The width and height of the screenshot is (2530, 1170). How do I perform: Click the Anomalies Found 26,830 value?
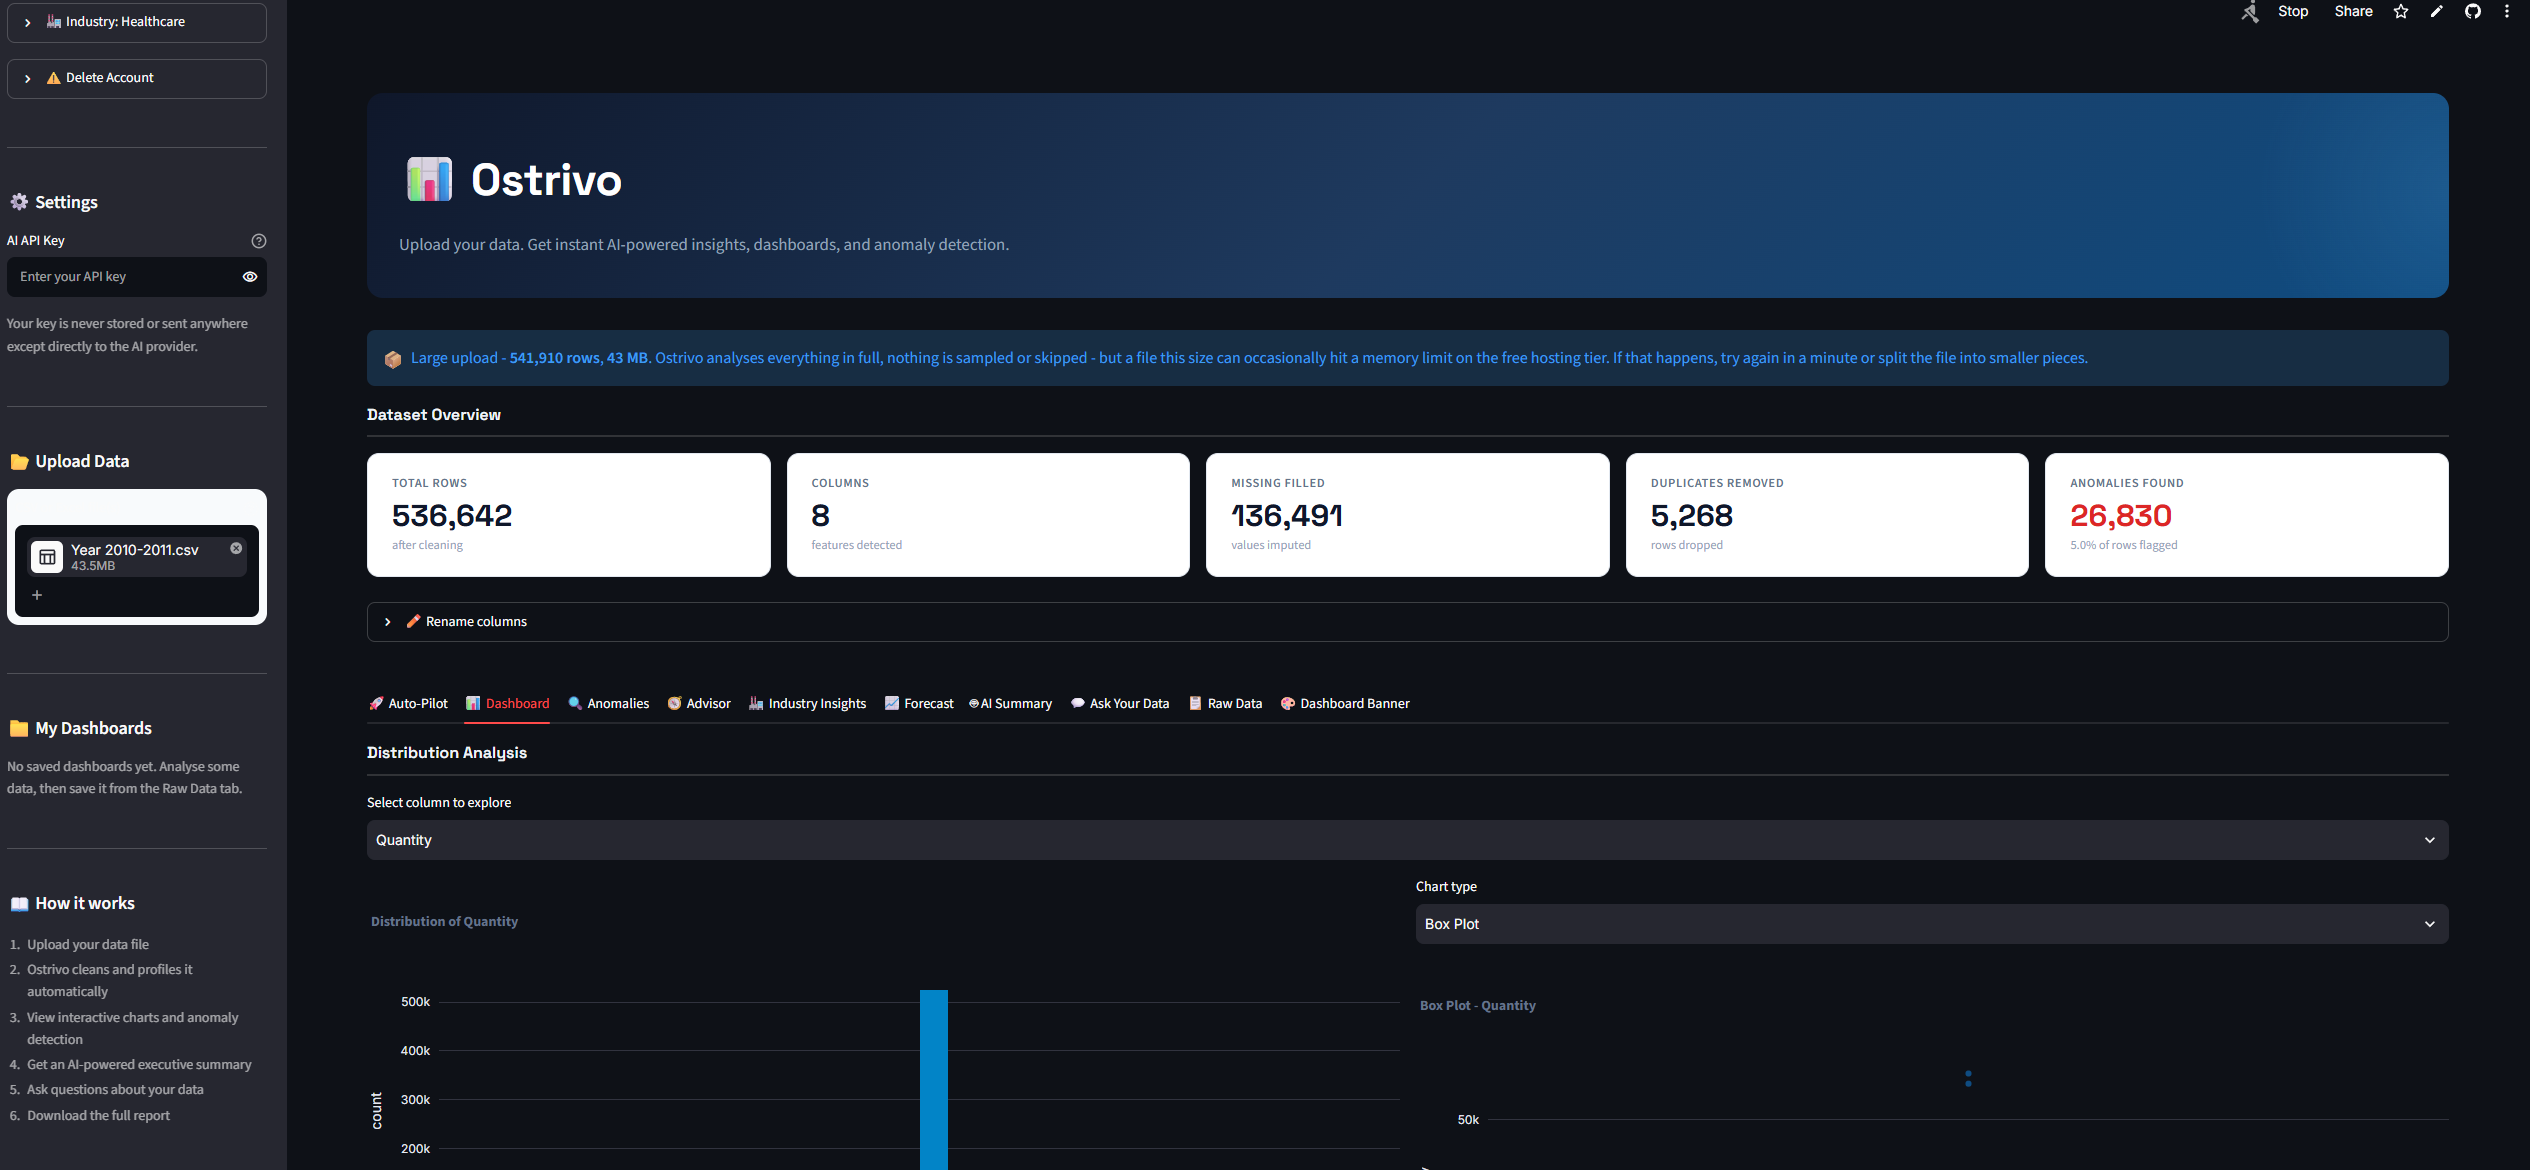(x=2121, y=516)
